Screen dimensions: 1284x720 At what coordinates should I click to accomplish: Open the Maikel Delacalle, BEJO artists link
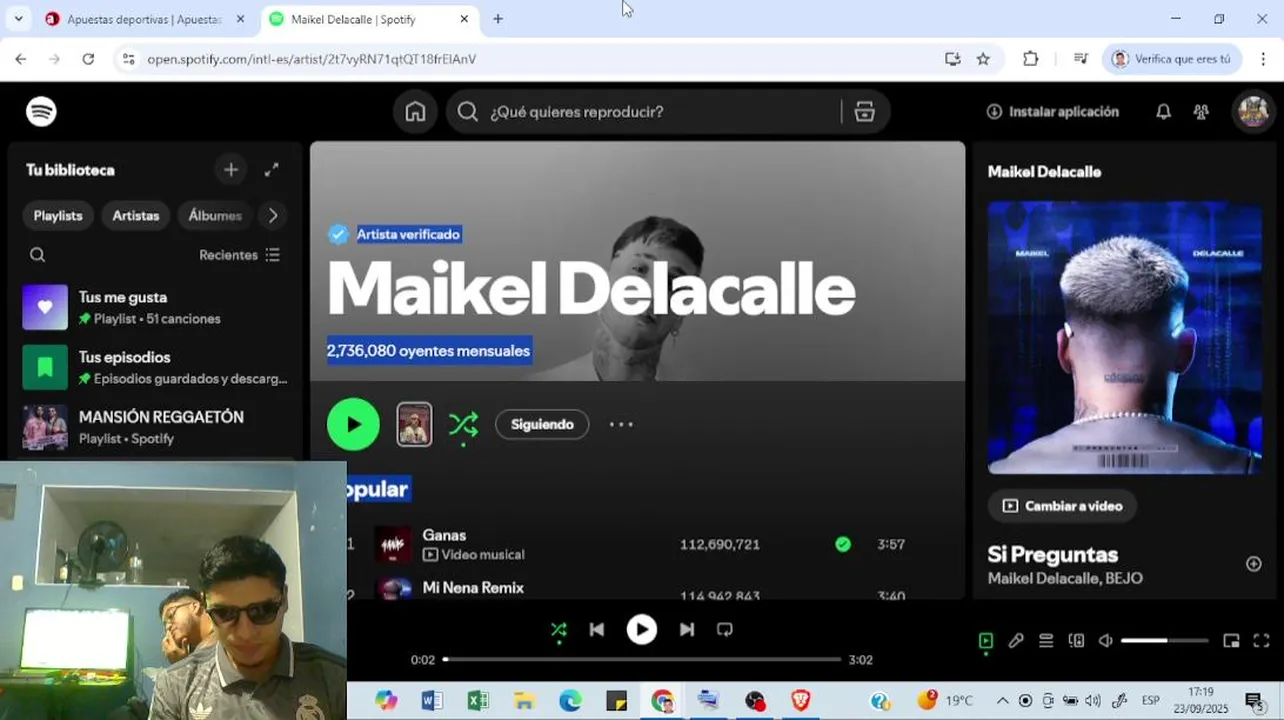click(x=1065, y=578)
